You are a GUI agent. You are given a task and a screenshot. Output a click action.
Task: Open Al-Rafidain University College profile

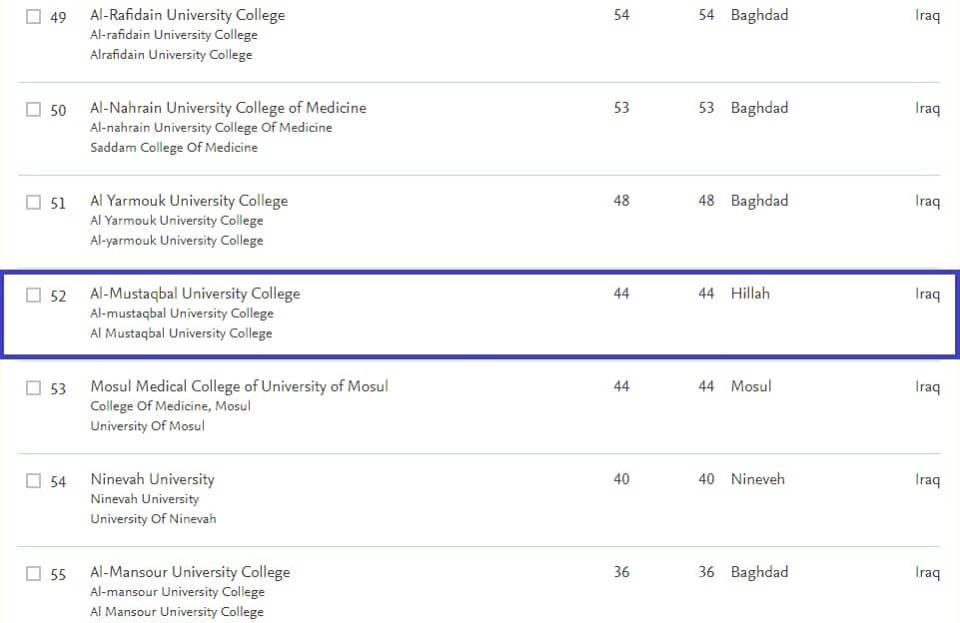point(187,15)
